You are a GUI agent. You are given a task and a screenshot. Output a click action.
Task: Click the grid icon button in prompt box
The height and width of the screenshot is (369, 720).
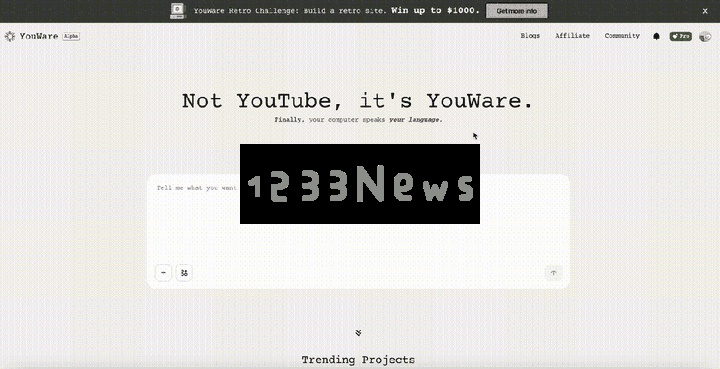click(184, 273)
